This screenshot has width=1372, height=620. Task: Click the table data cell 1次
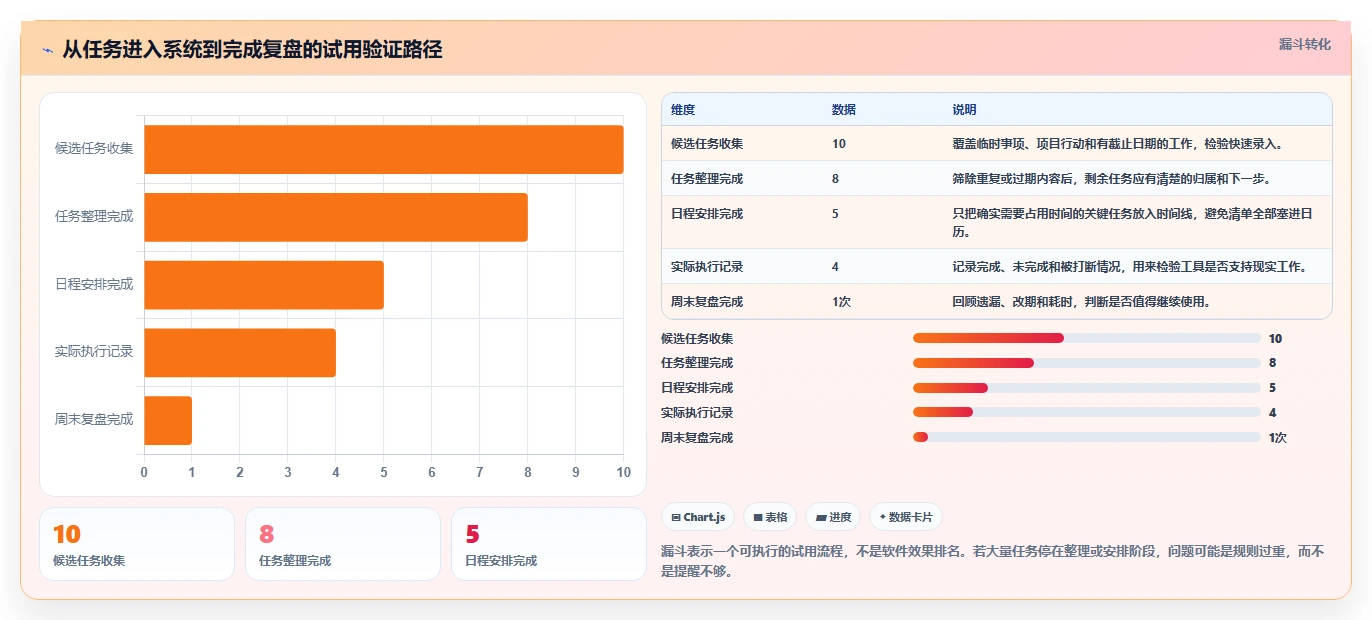(x=841, y=301)
